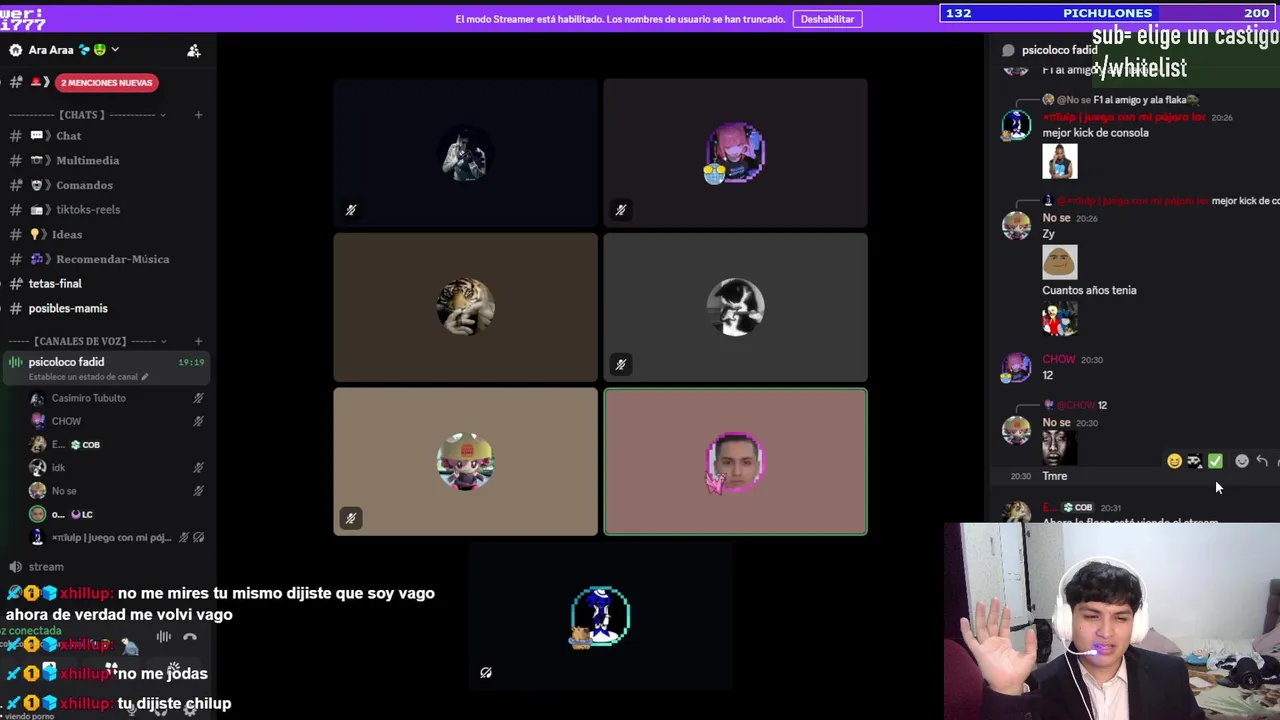Click CHOW's avatar in the chat panel
The image size is (1280, 720).
coord(1016,367)
